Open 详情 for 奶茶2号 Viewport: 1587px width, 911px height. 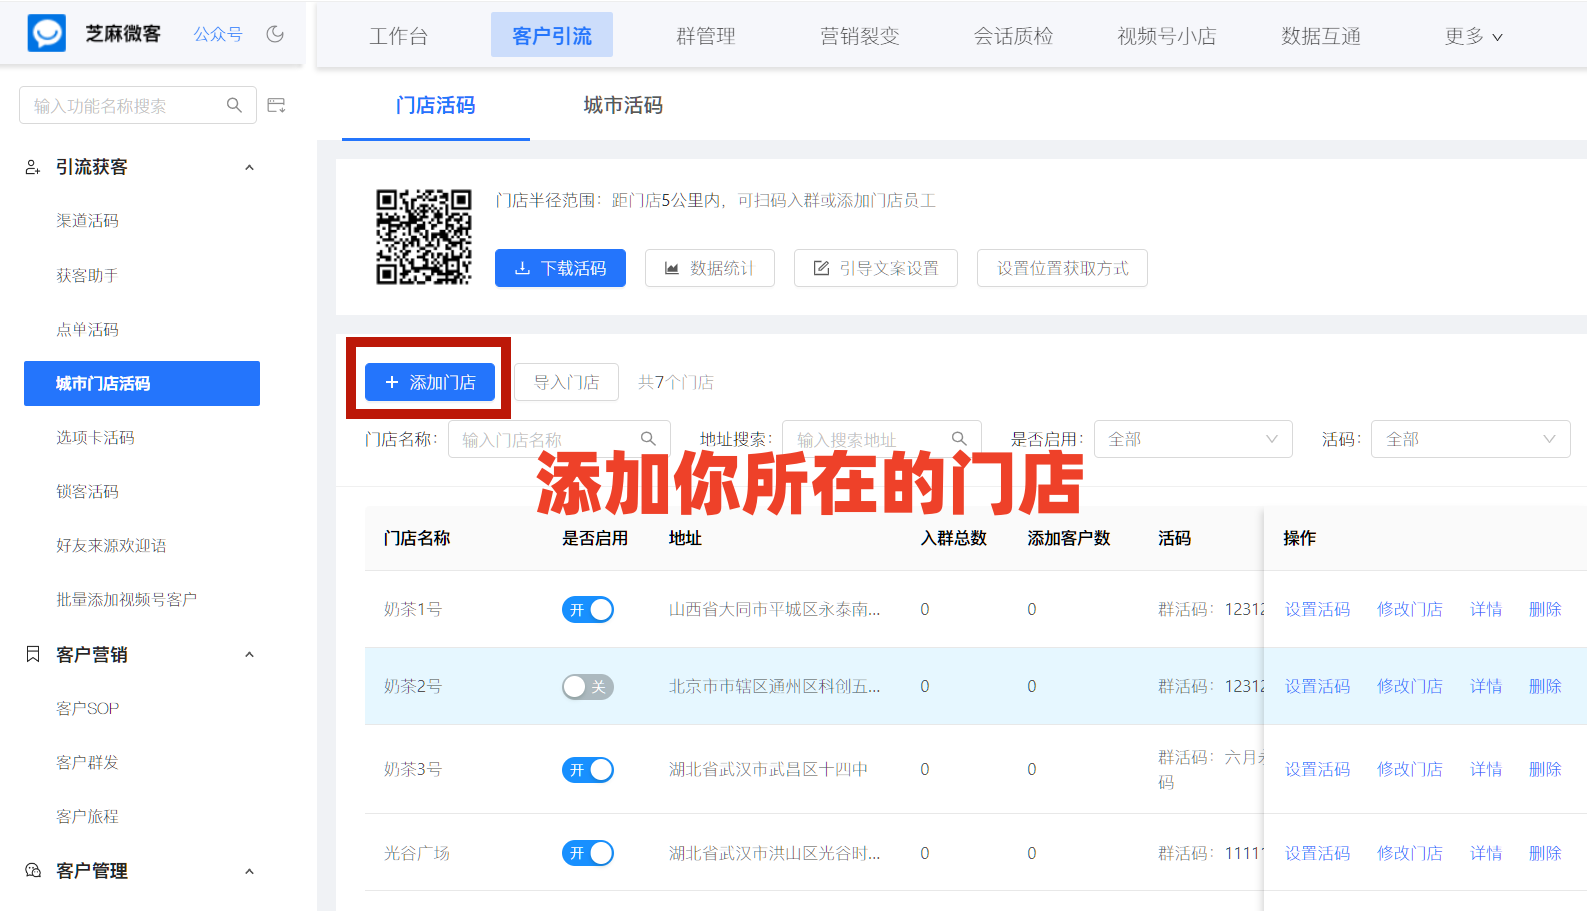pos(1486,686)
